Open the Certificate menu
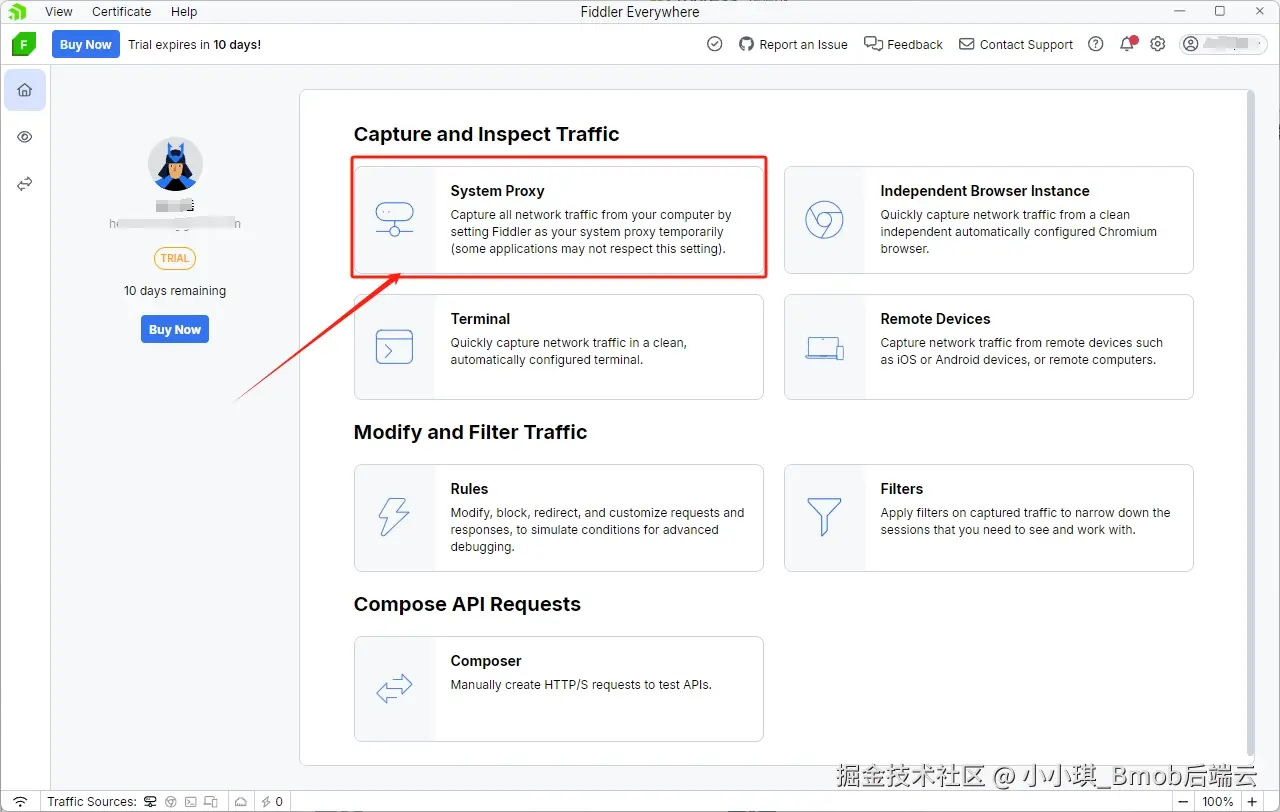The height and width of the screenshot is (812, 1280). point(121,11)
